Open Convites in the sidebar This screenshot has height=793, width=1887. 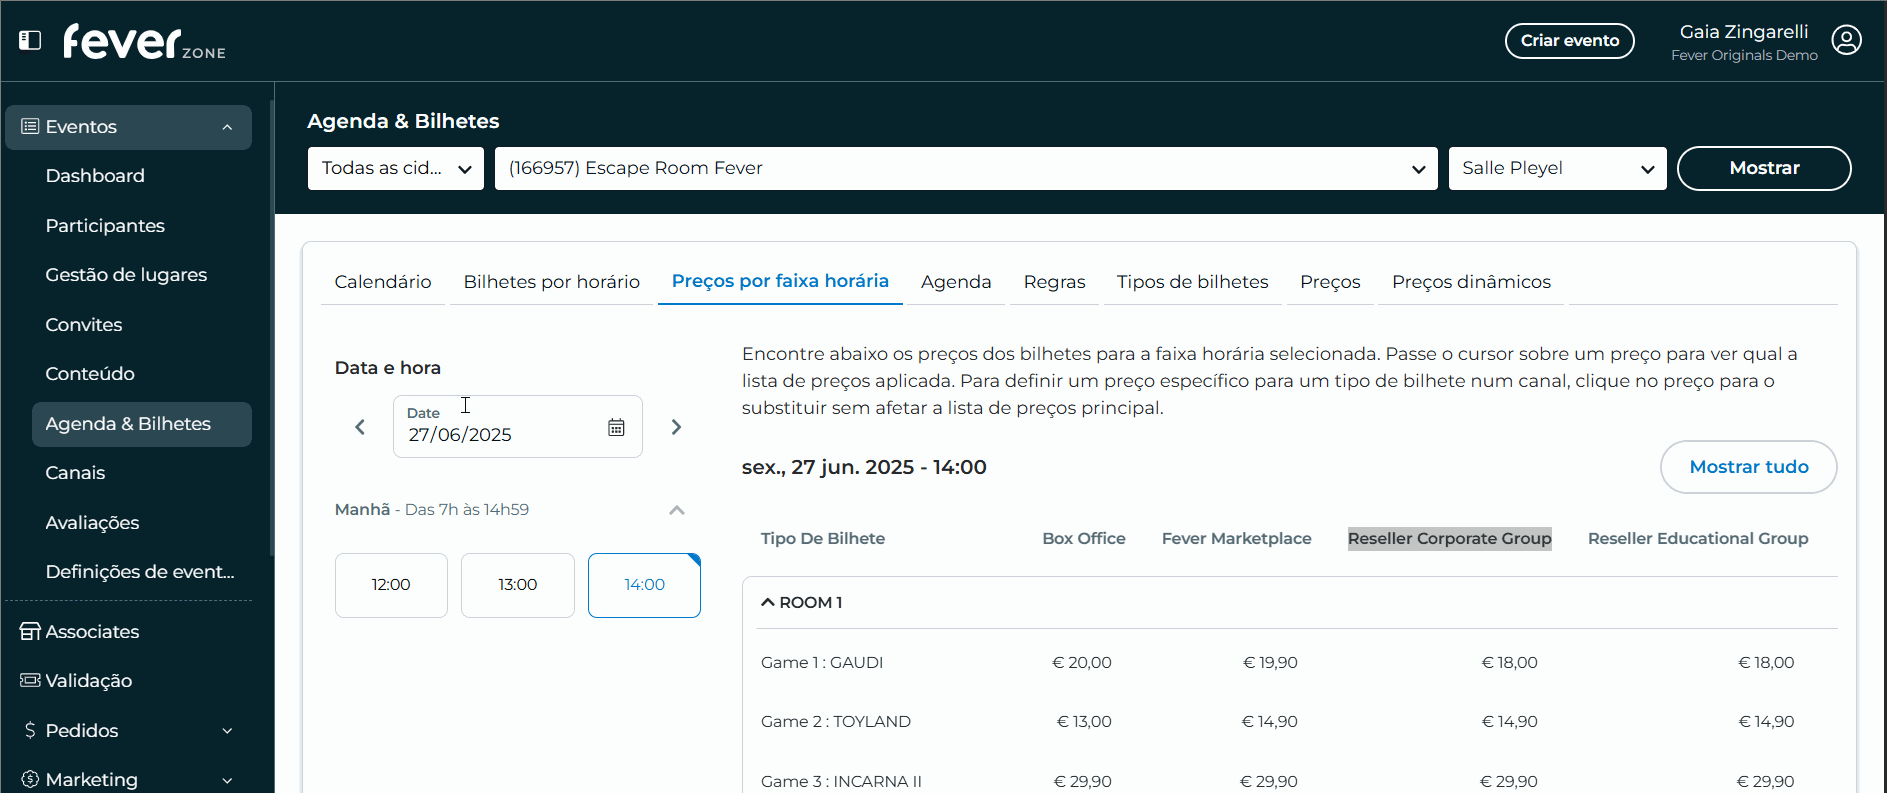(x=84, y=325)
